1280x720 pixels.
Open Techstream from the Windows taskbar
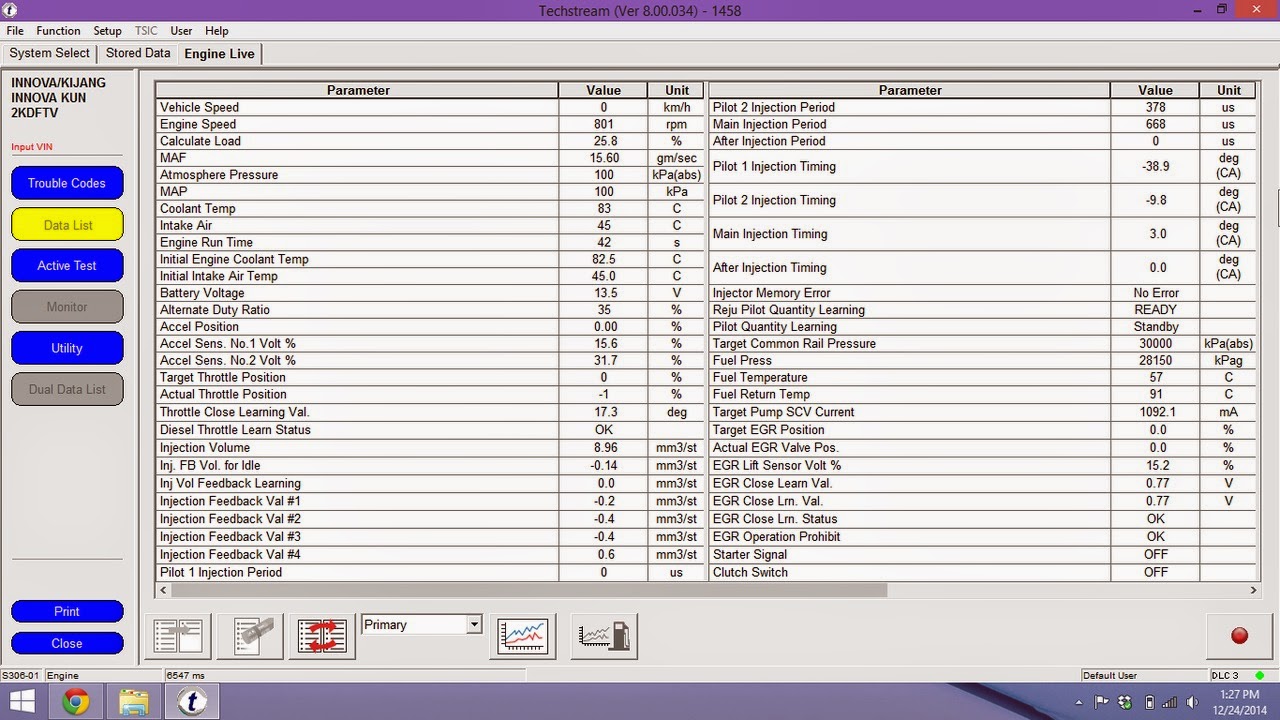(x=191, y=702)
